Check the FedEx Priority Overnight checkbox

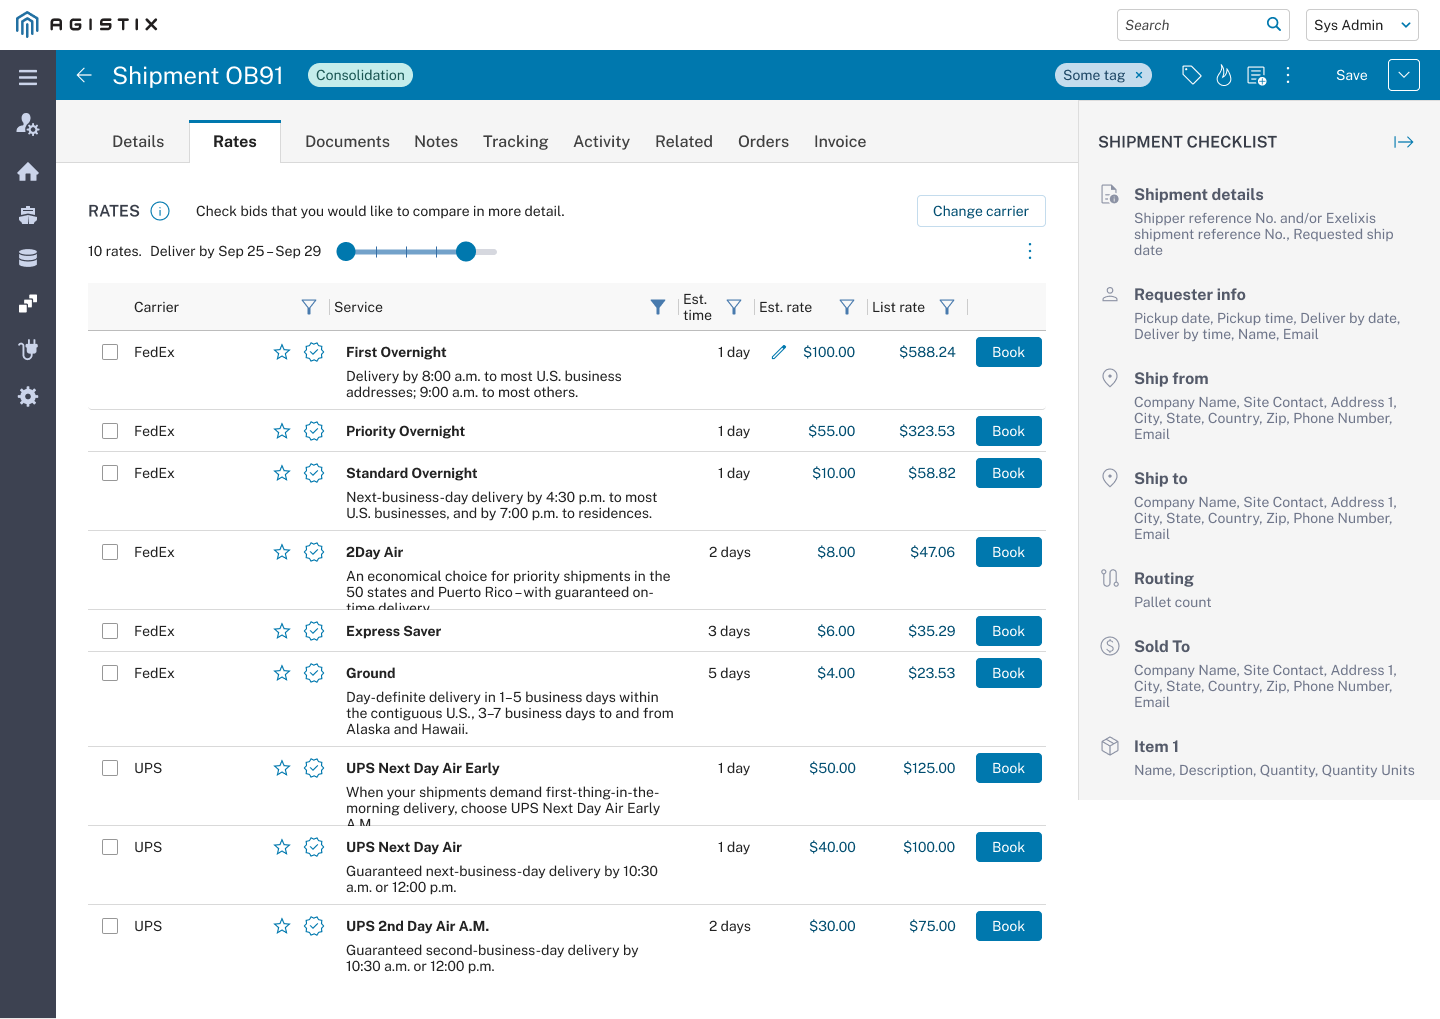coord(110,431)
